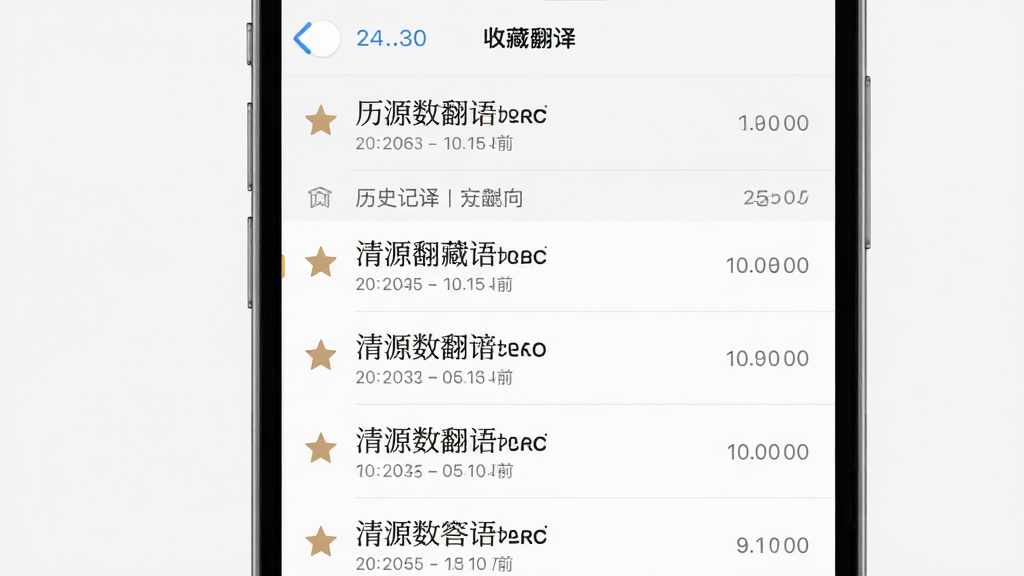The image size is (1024, 576).
Task: Click the 1.9000 value
Action: pos(773,123)
